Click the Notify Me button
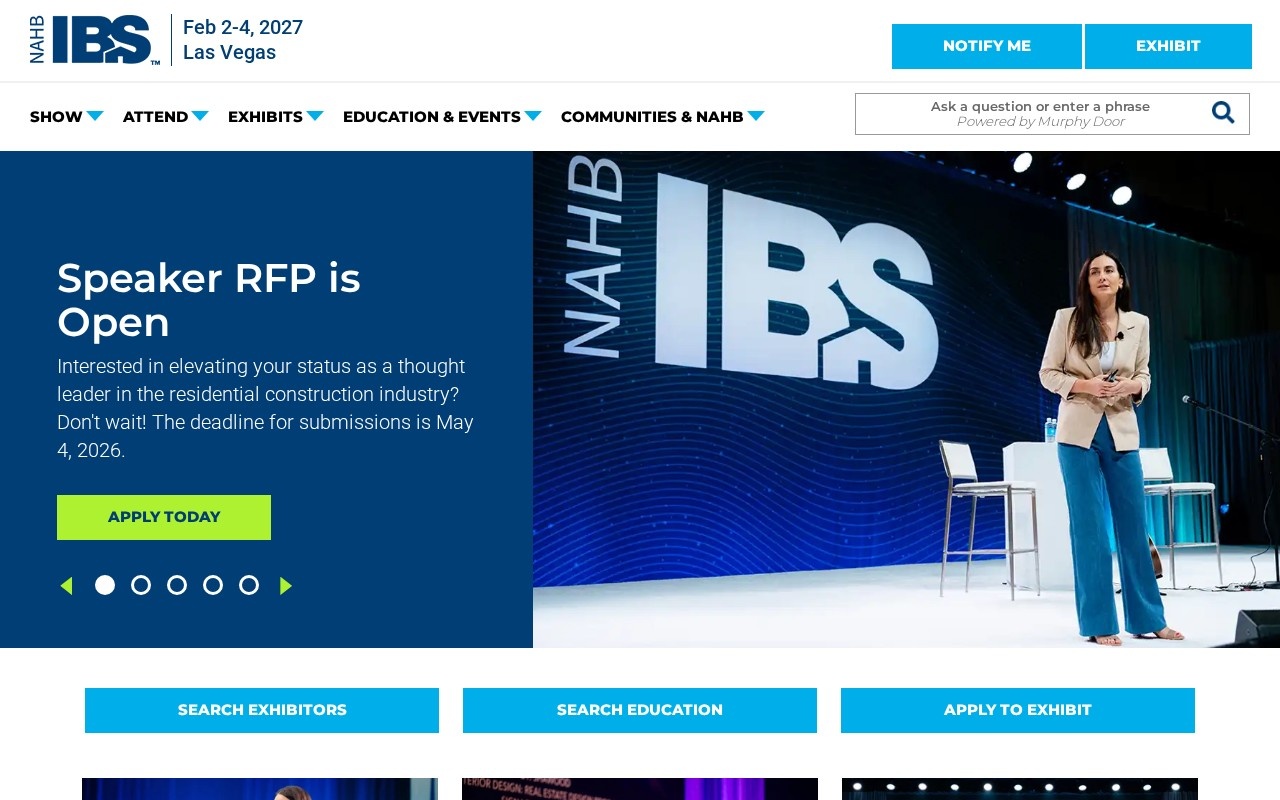1280x800 pixels. (x=986, y=46)
